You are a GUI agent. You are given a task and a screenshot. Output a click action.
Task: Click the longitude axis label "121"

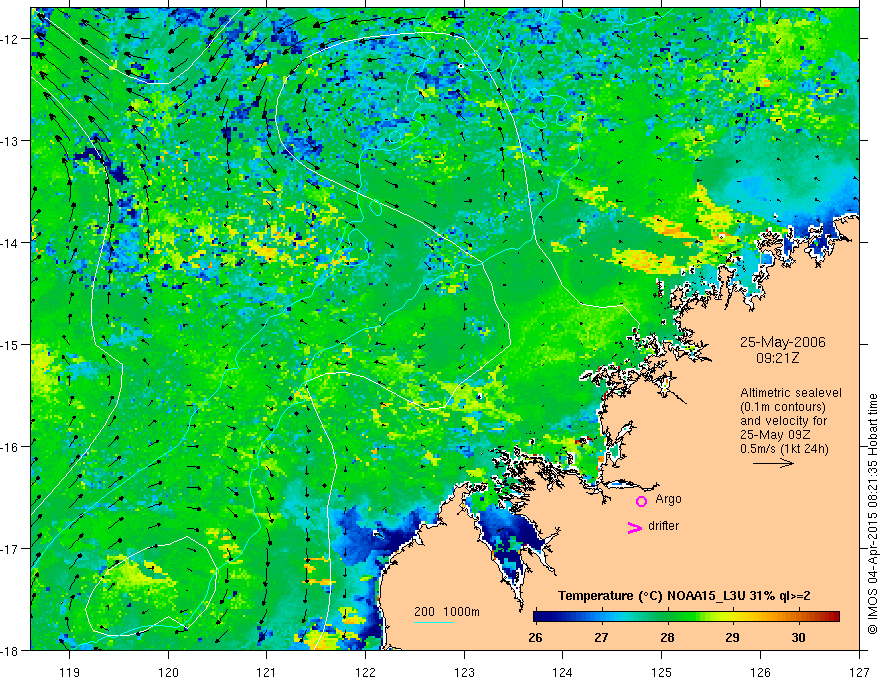click(x=267, y=672)
